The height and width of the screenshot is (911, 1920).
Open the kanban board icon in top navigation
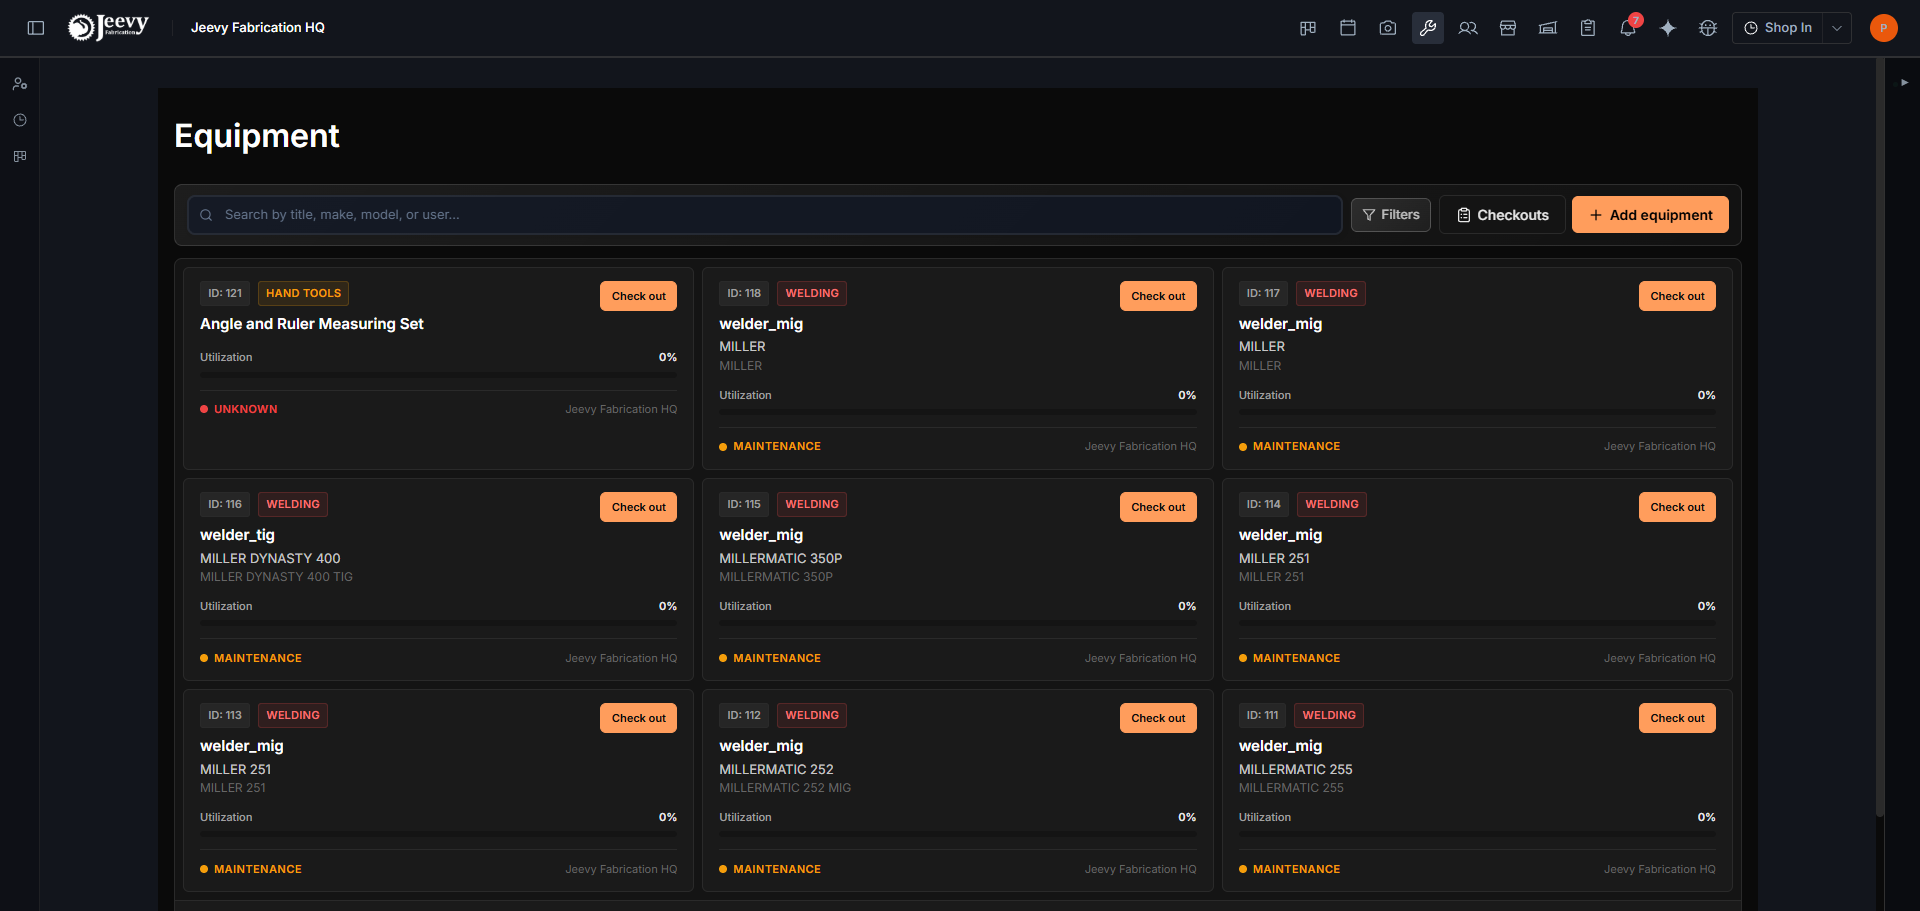1308,28
